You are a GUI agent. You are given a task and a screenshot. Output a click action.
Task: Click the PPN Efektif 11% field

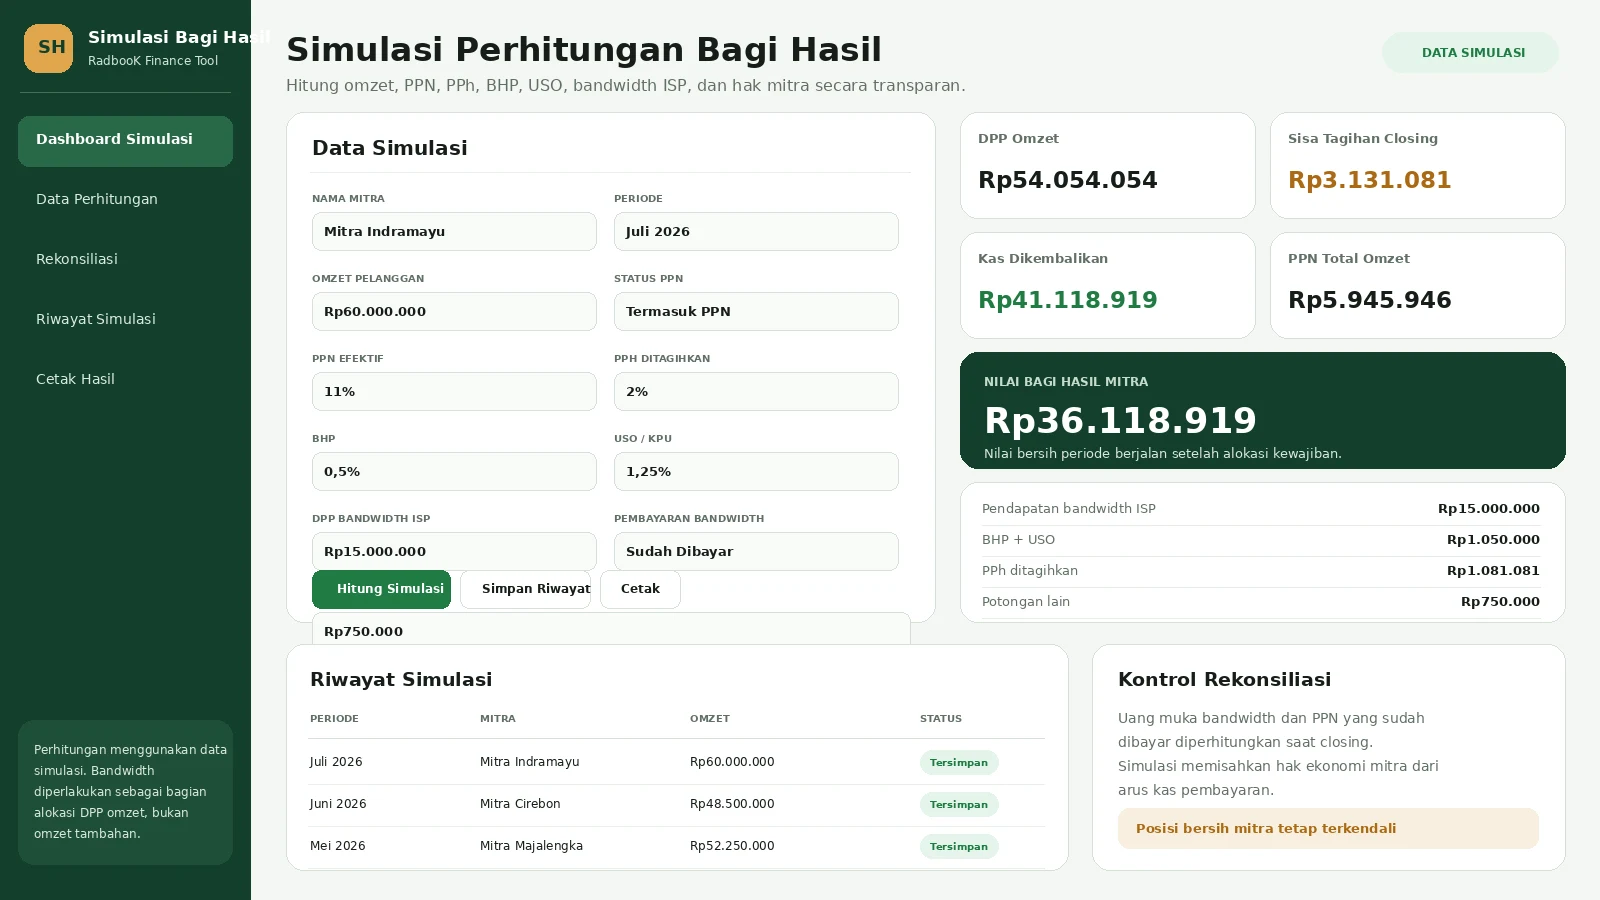point(454,391)
